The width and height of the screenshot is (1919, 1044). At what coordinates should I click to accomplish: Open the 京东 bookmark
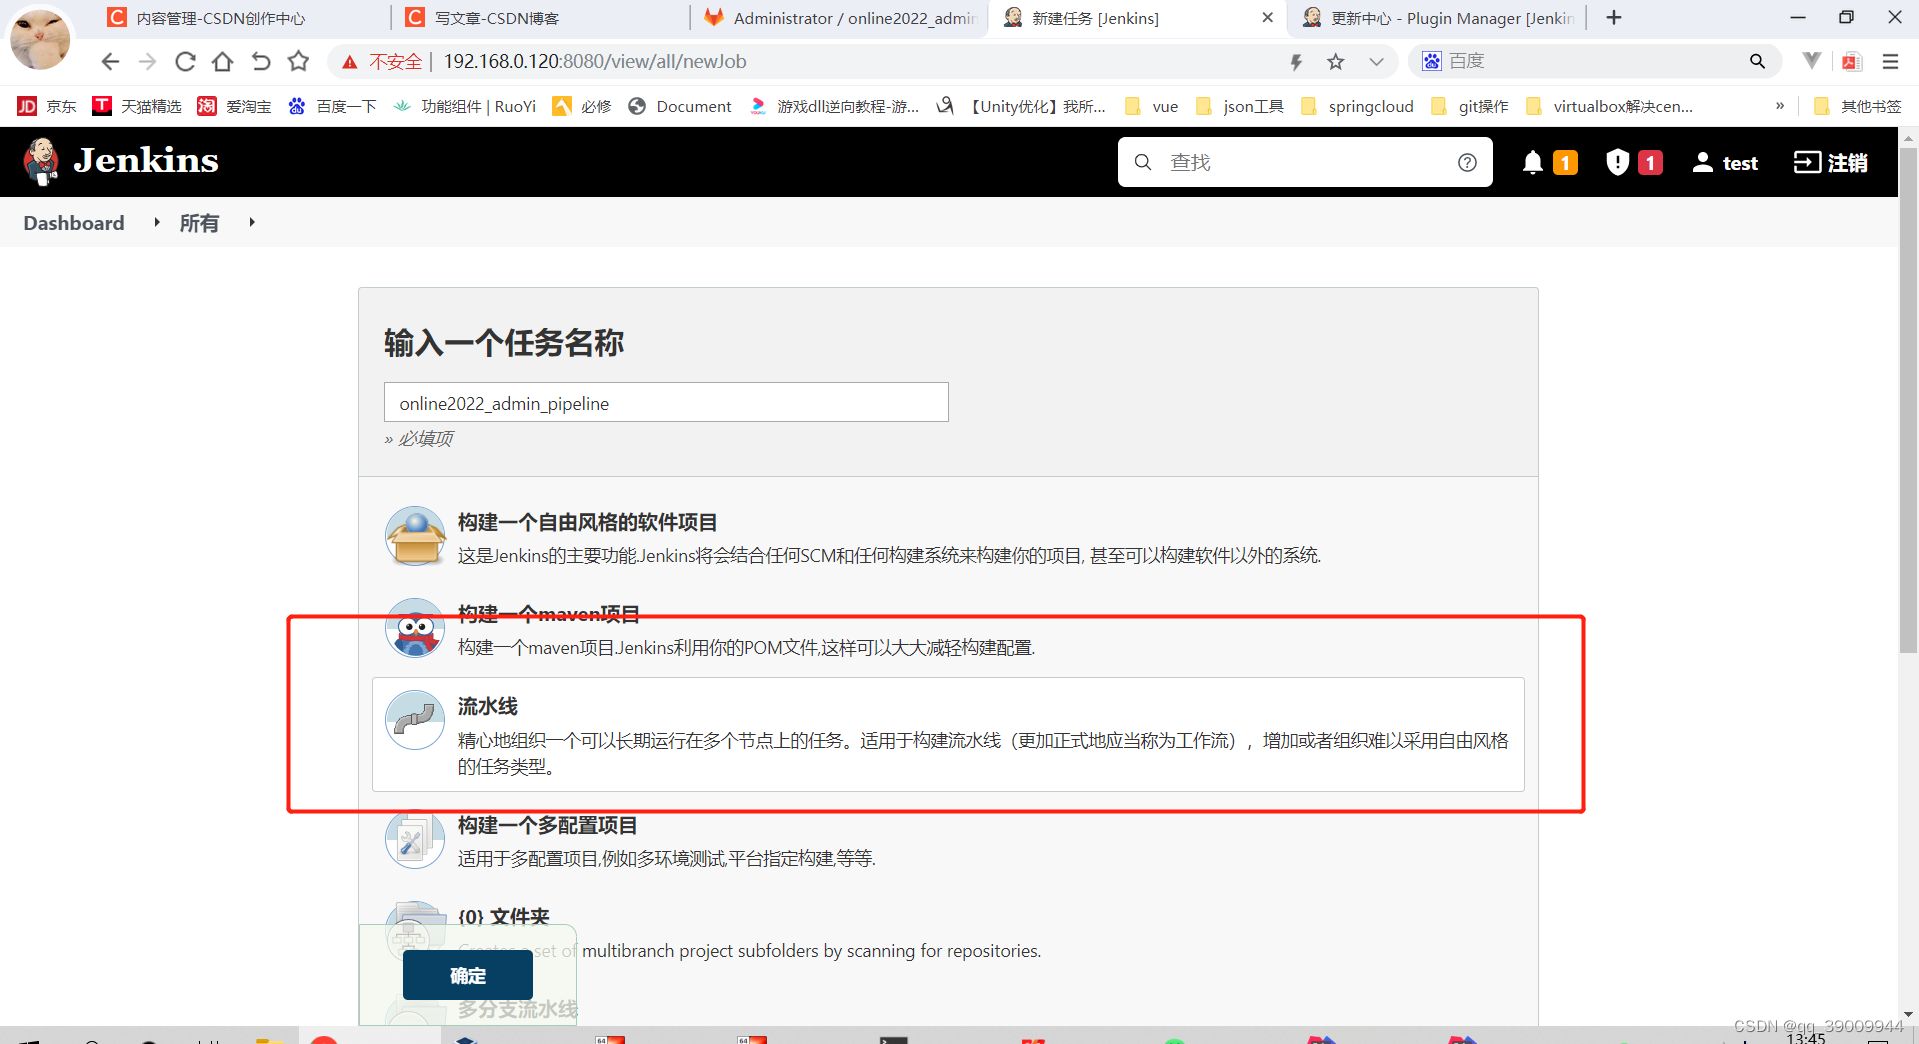[47, 106]
